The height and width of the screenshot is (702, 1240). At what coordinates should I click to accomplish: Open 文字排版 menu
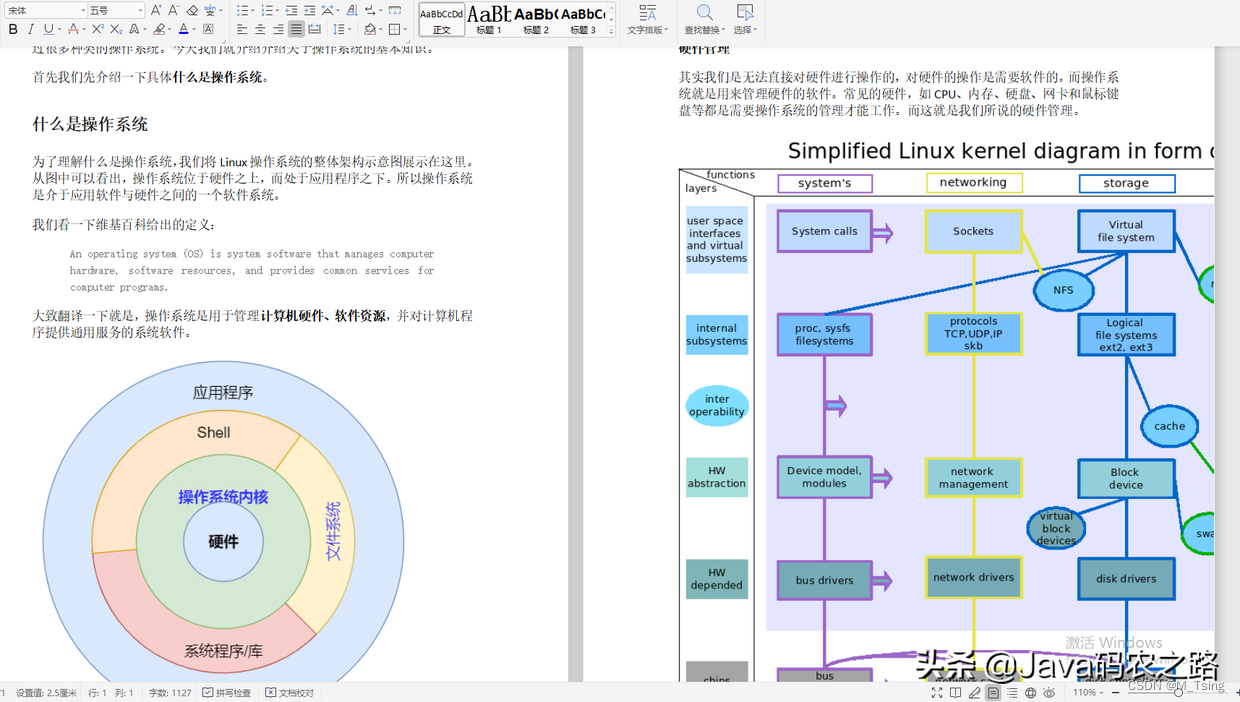(647, 19)
